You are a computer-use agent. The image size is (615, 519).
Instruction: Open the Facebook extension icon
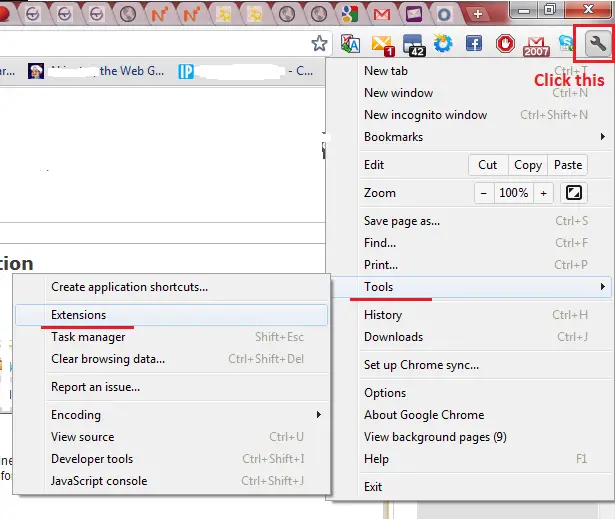click(x=474, y=43)
